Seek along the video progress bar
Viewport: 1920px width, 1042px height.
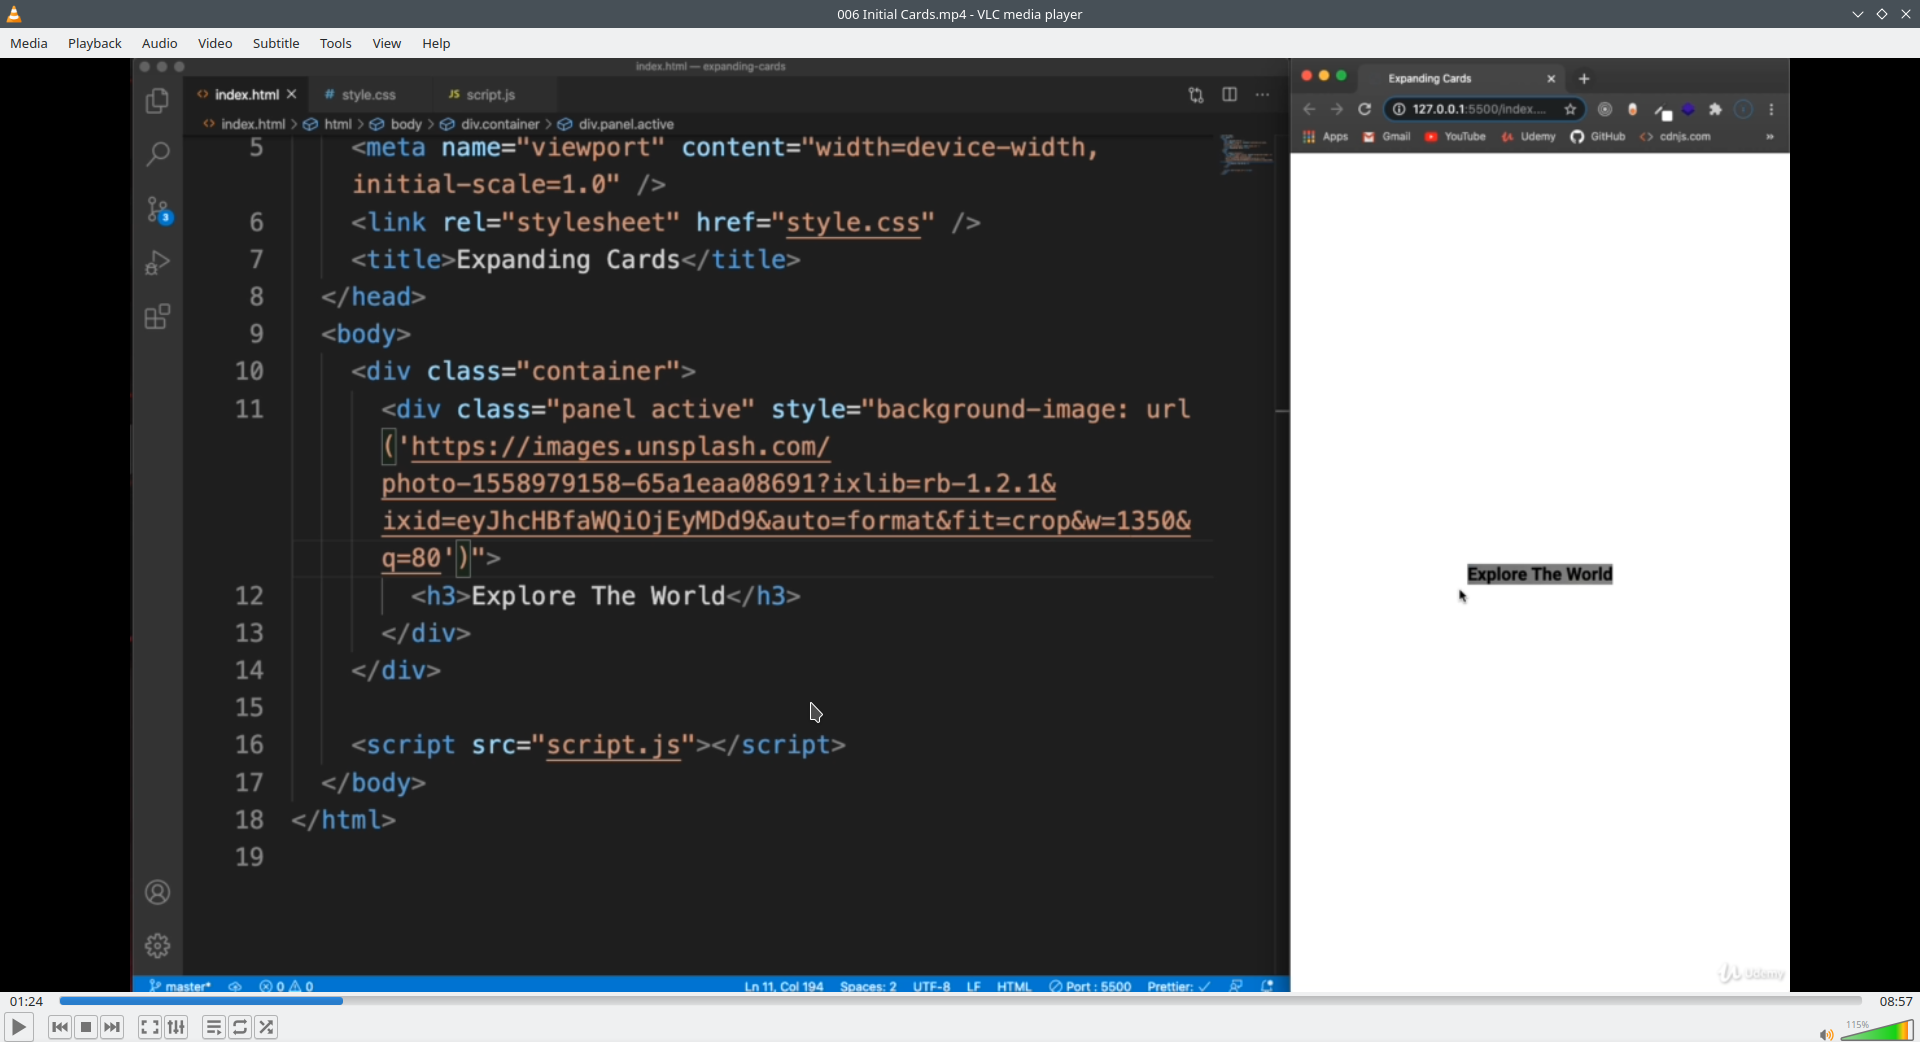click(x=960, y=1001)
